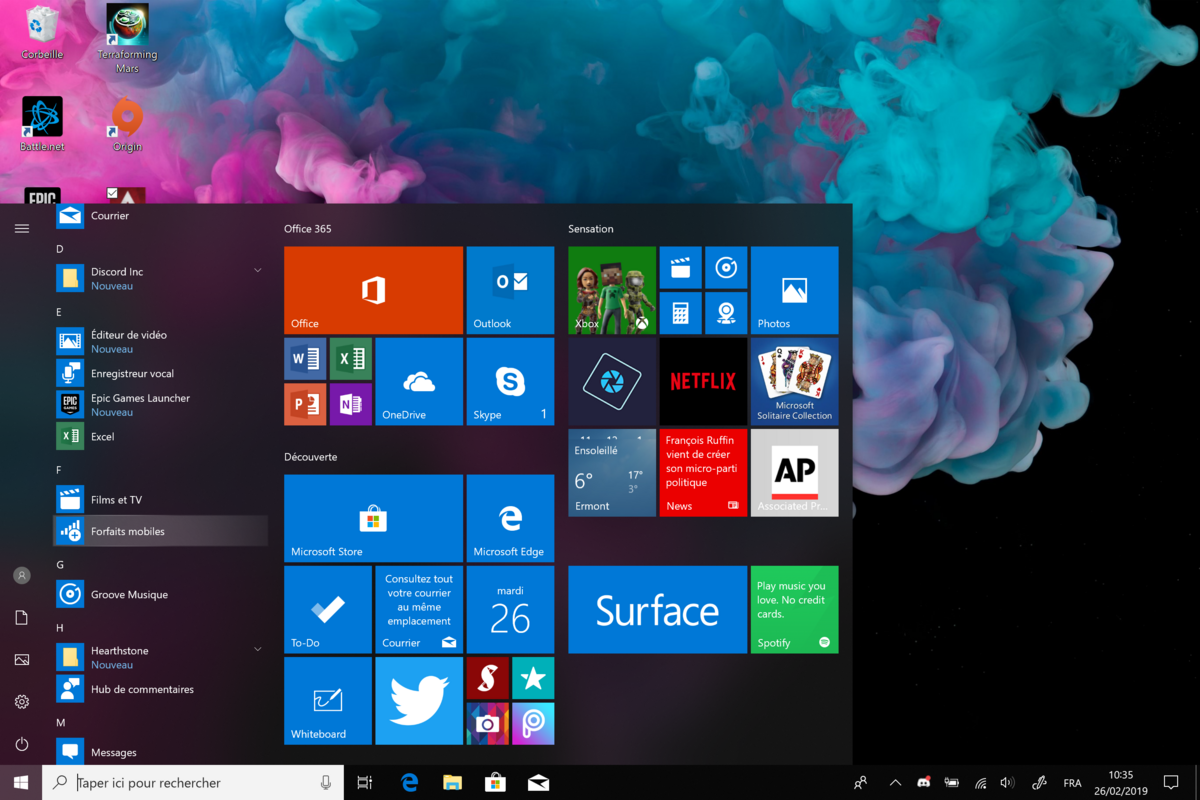Open the Calculator small tile
The height and width of the screenshot is (800, 1200).
click(680, 313)
